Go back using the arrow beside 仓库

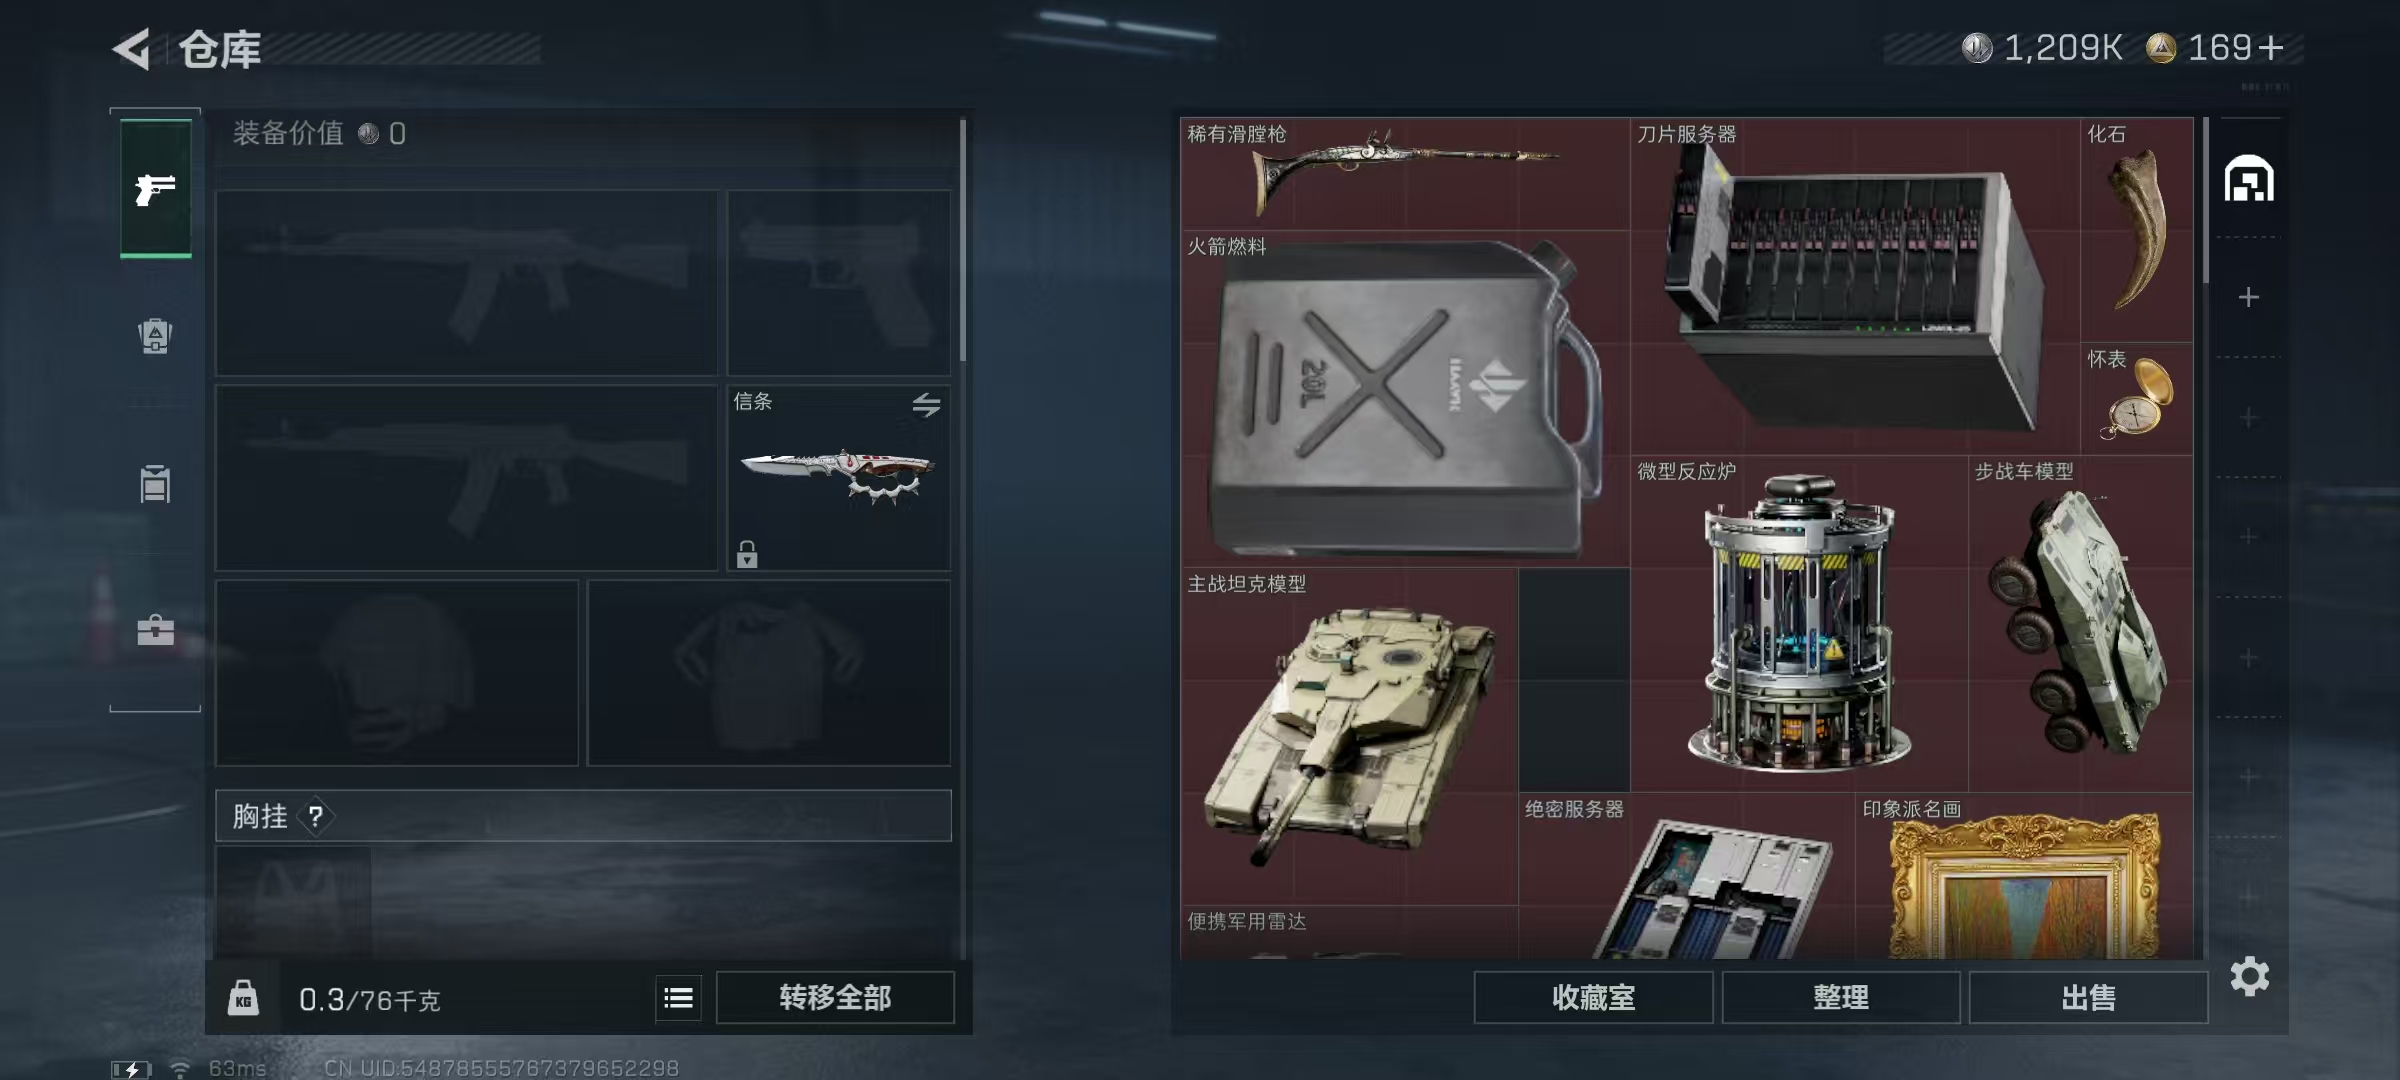point(132,48)
